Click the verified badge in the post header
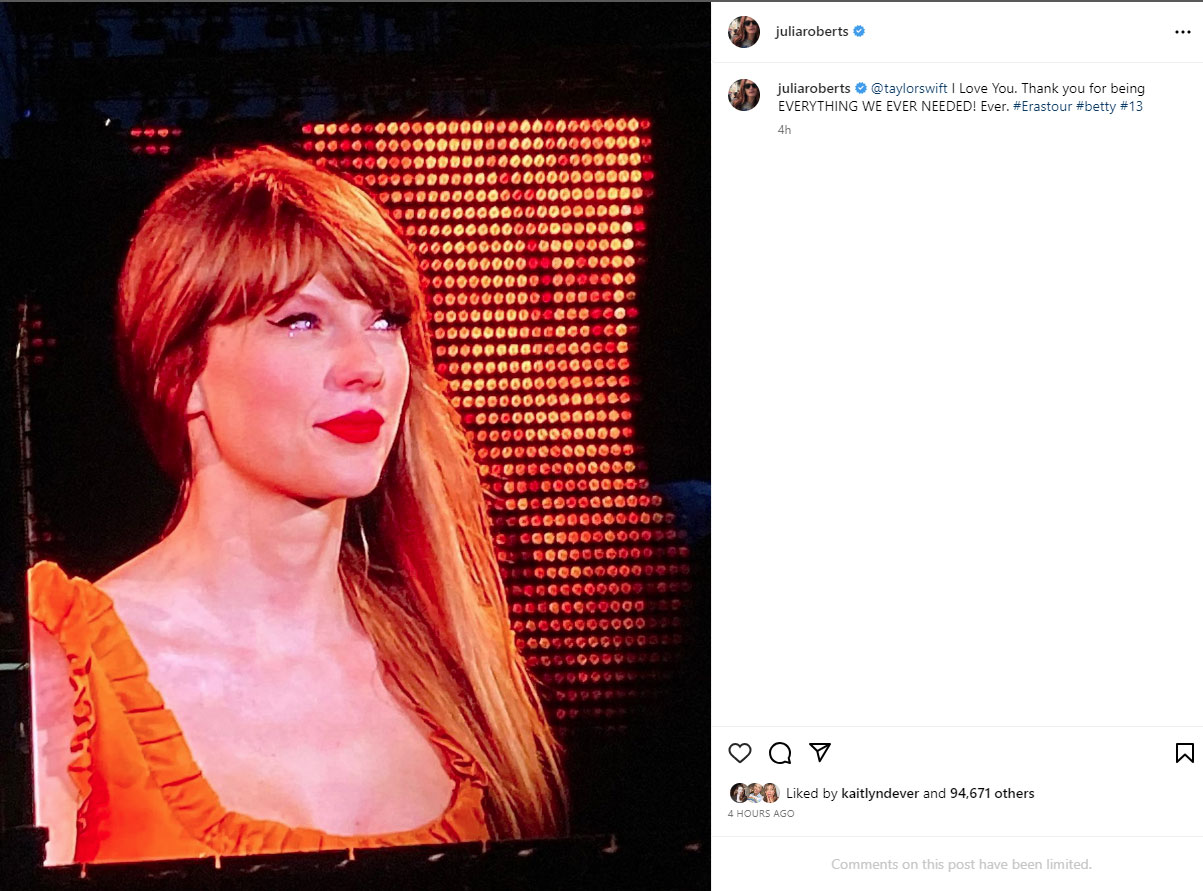1203x891 pixels. [859, 31]
